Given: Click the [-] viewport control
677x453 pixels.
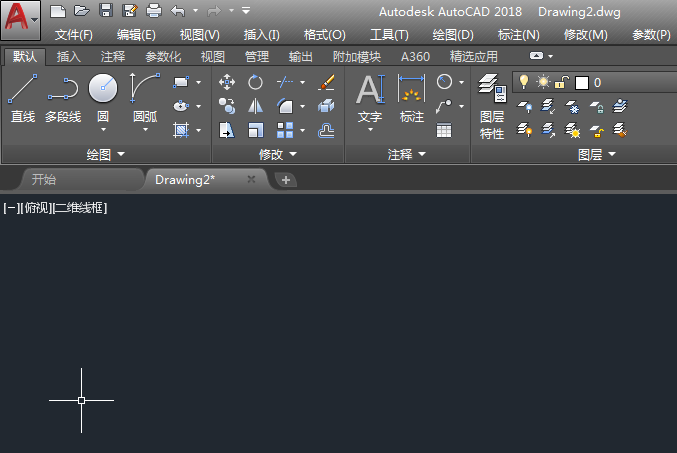Looking at the screenshot, I should 11,208.
